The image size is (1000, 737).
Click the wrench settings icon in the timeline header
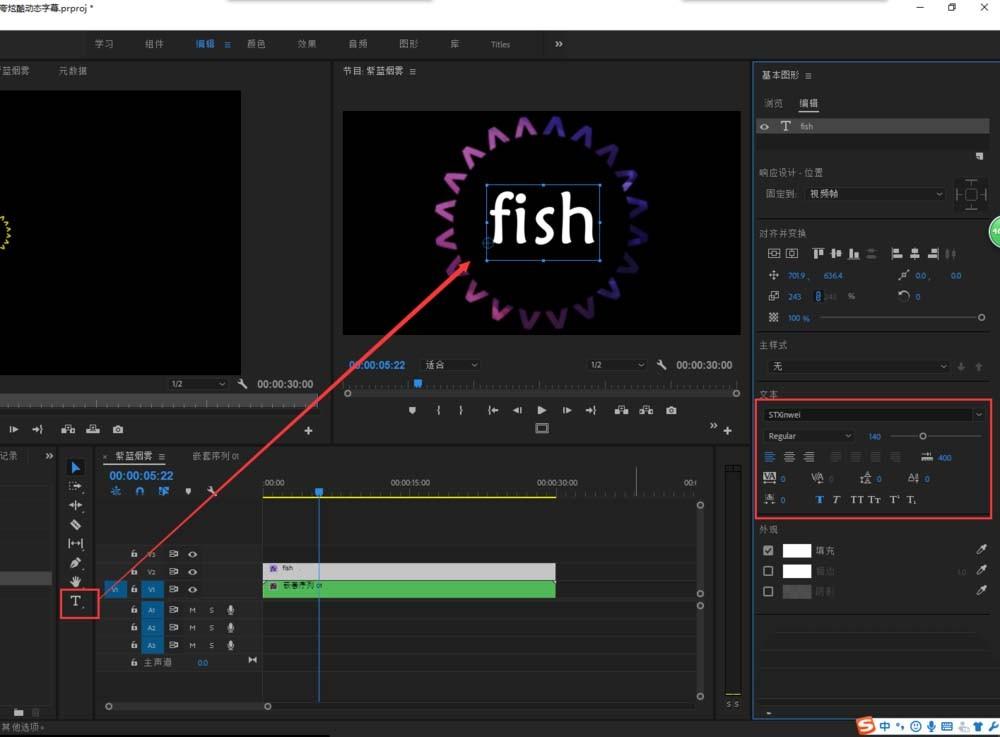pyautogui.click(x=211, y=490)
